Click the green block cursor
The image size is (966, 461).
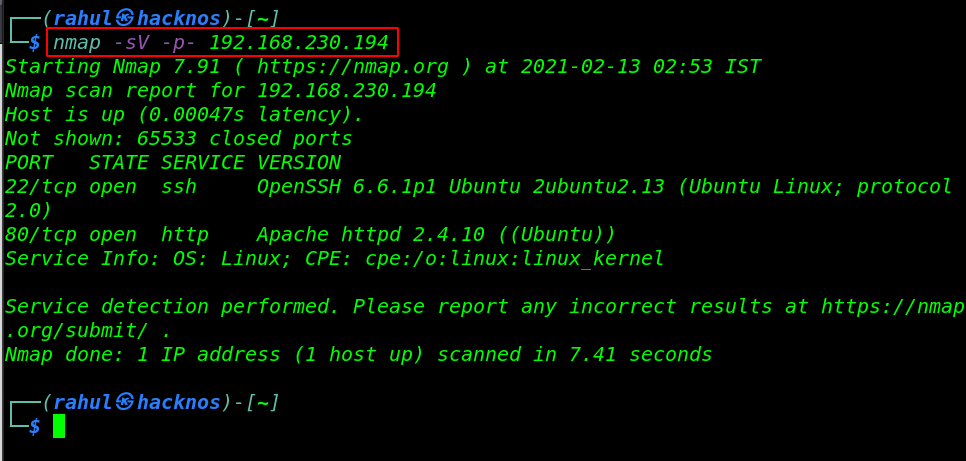coord(59,427)
